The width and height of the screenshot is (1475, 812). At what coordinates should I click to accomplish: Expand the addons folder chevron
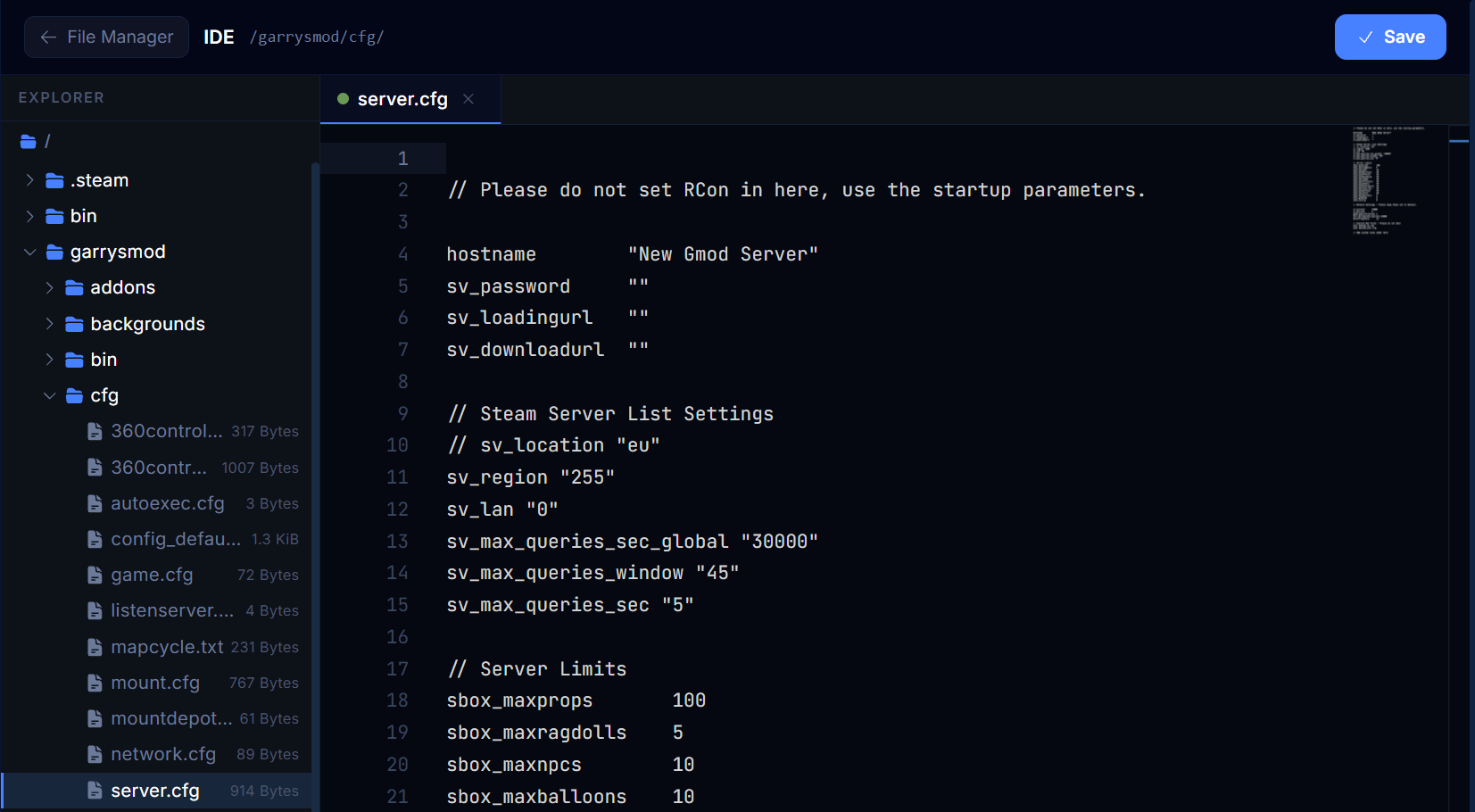pos(49,288)
